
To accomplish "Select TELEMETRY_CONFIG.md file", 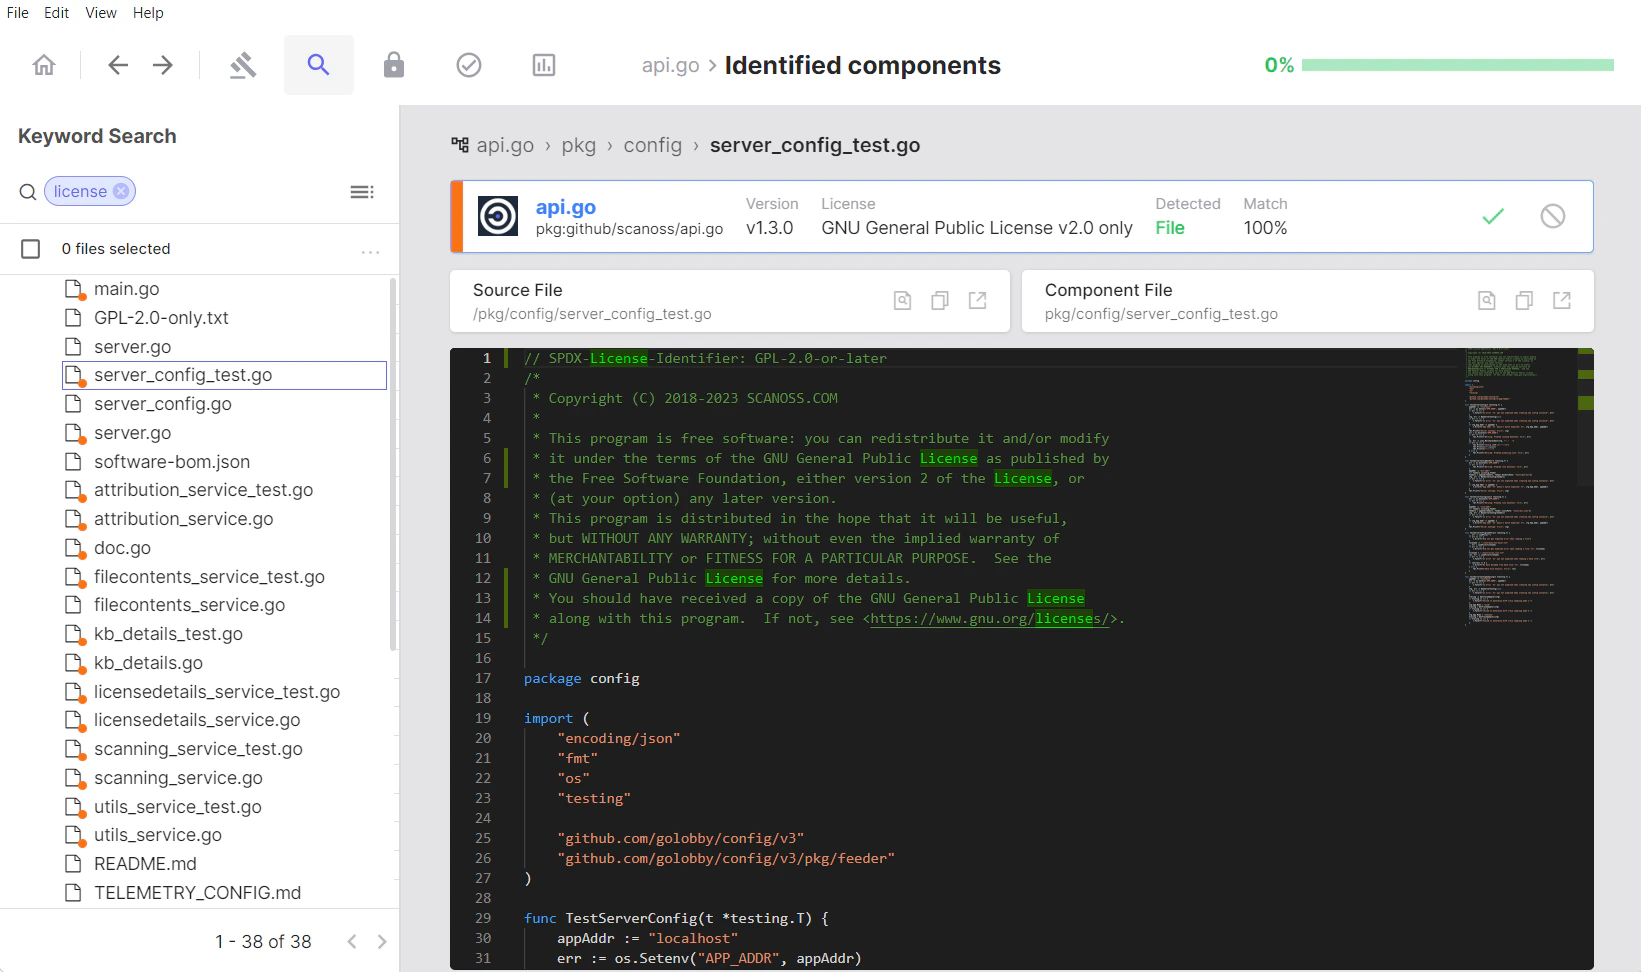I will coord(197,893).
